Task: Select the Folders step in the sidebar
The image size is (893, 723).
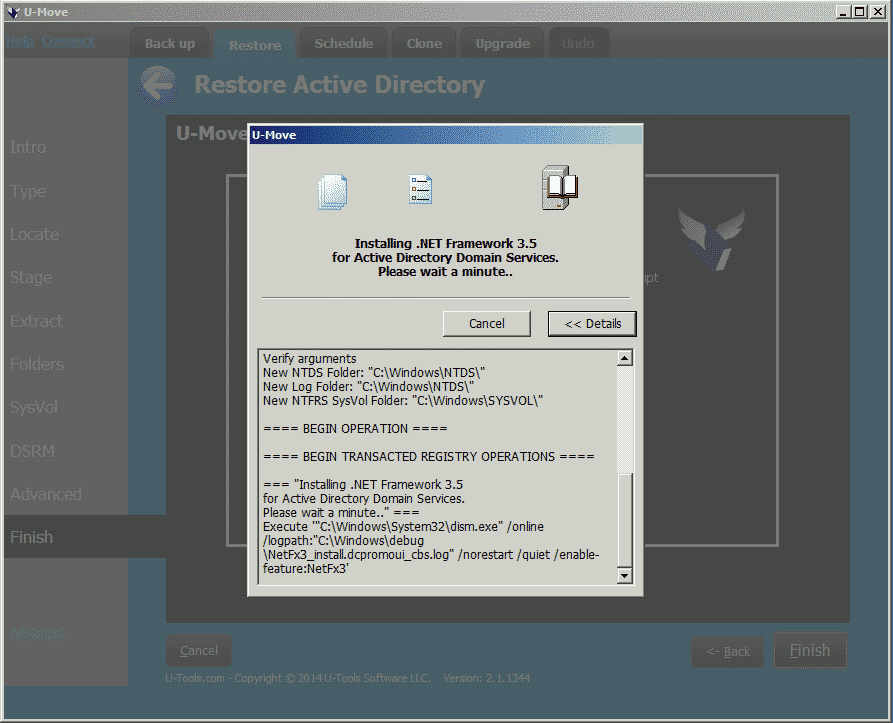Action: tap(36, 364)
